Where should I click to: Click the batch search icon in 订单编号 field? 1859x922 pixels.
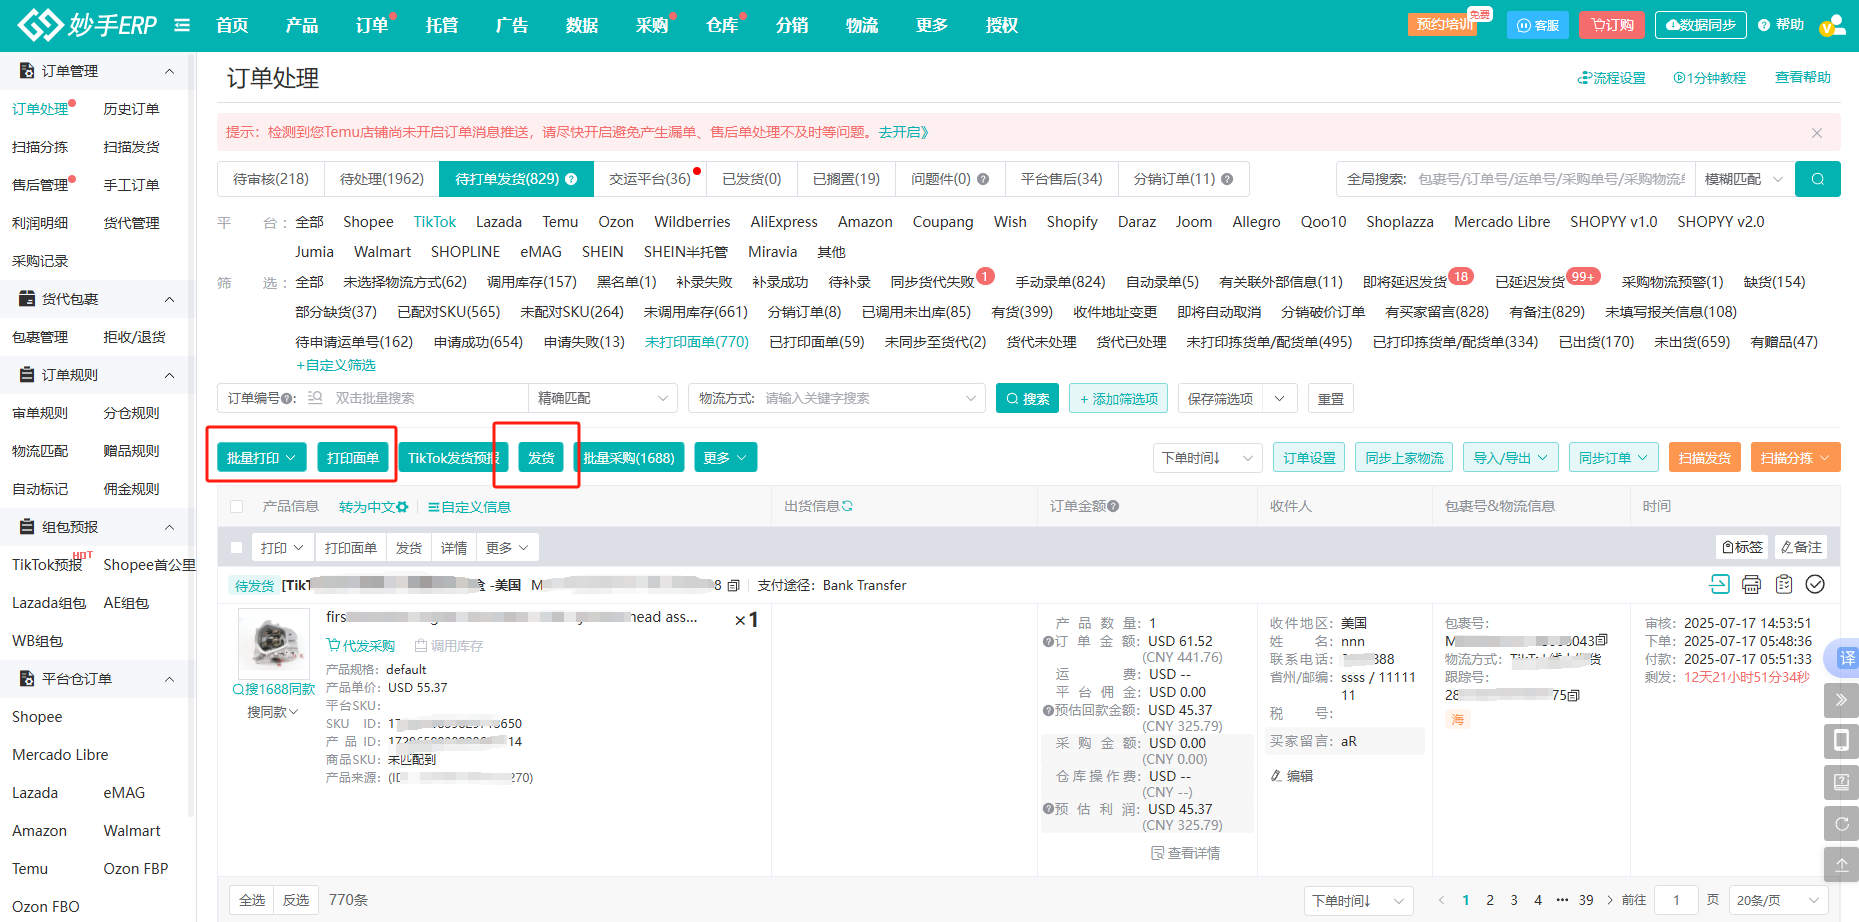(x=315, y=398)
